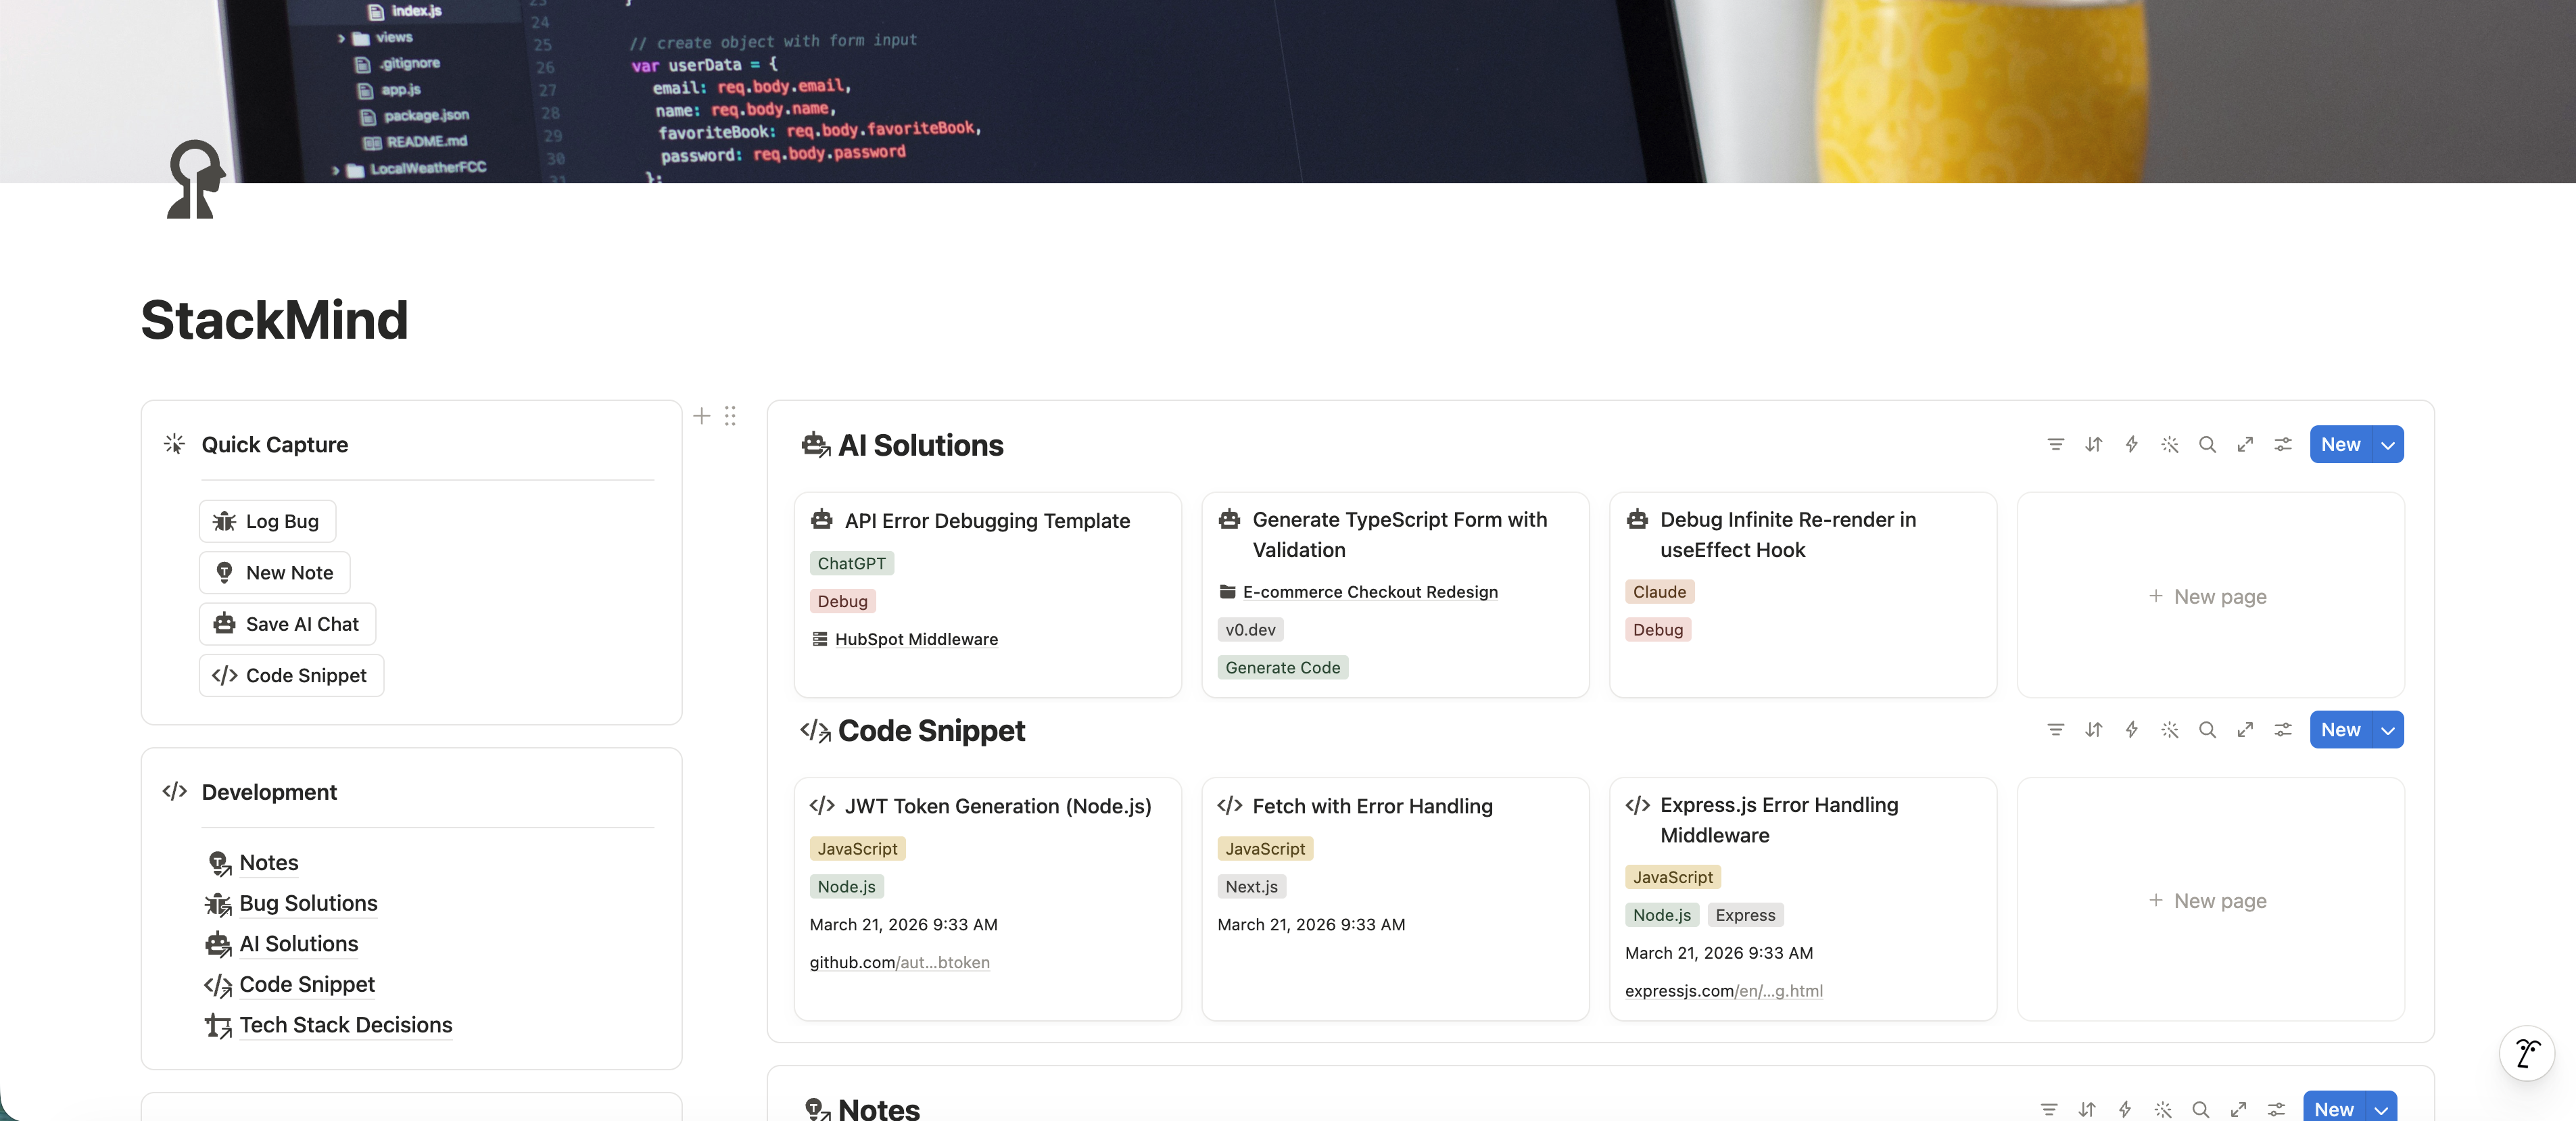Screen dimensions: 2576x1121
Task: Click the sort icon above the Code Snippet gallery
Action: click(x=2094, y=730)
